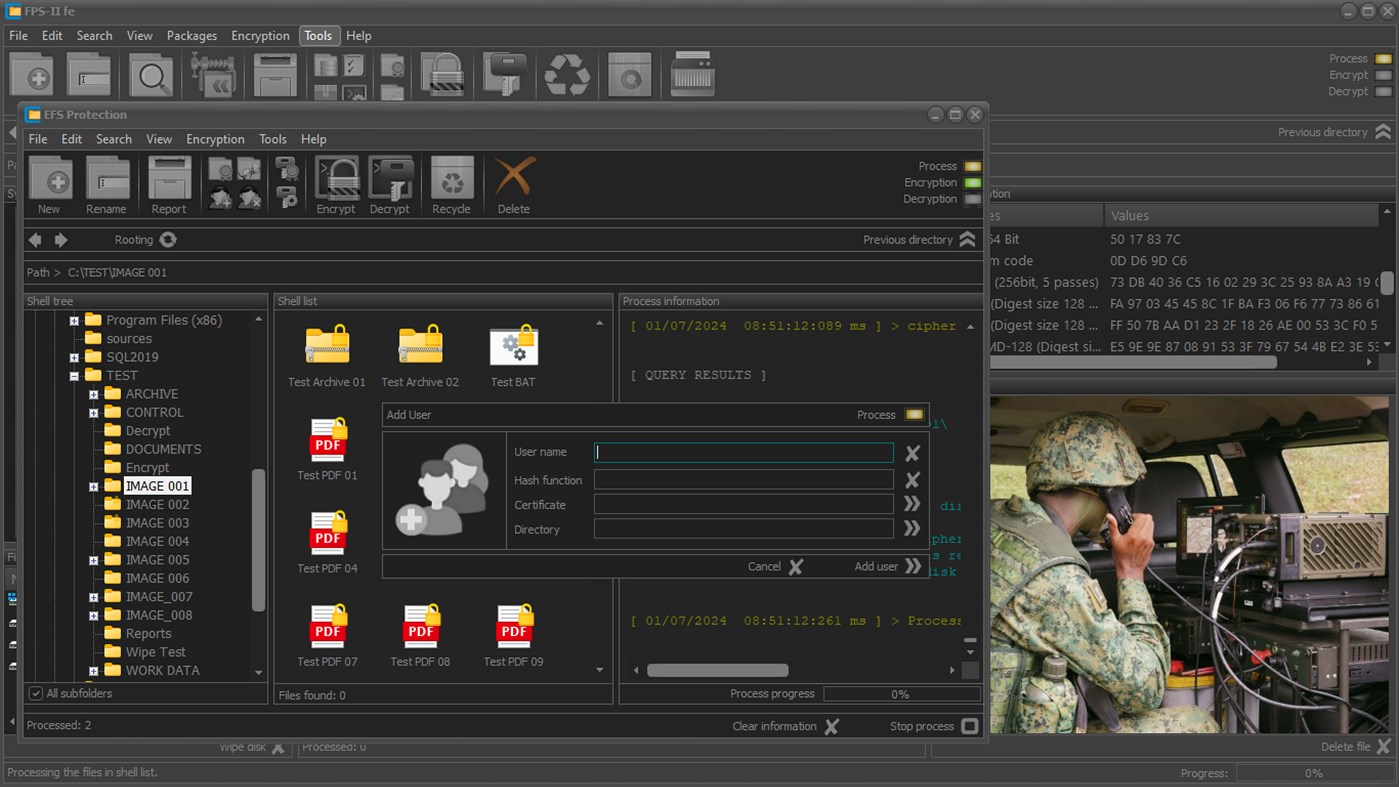Image resolution: width=1399 pixels, height=787 pixels.
Task: Refresh the Rooting path indicator
Action: (167, 239)
